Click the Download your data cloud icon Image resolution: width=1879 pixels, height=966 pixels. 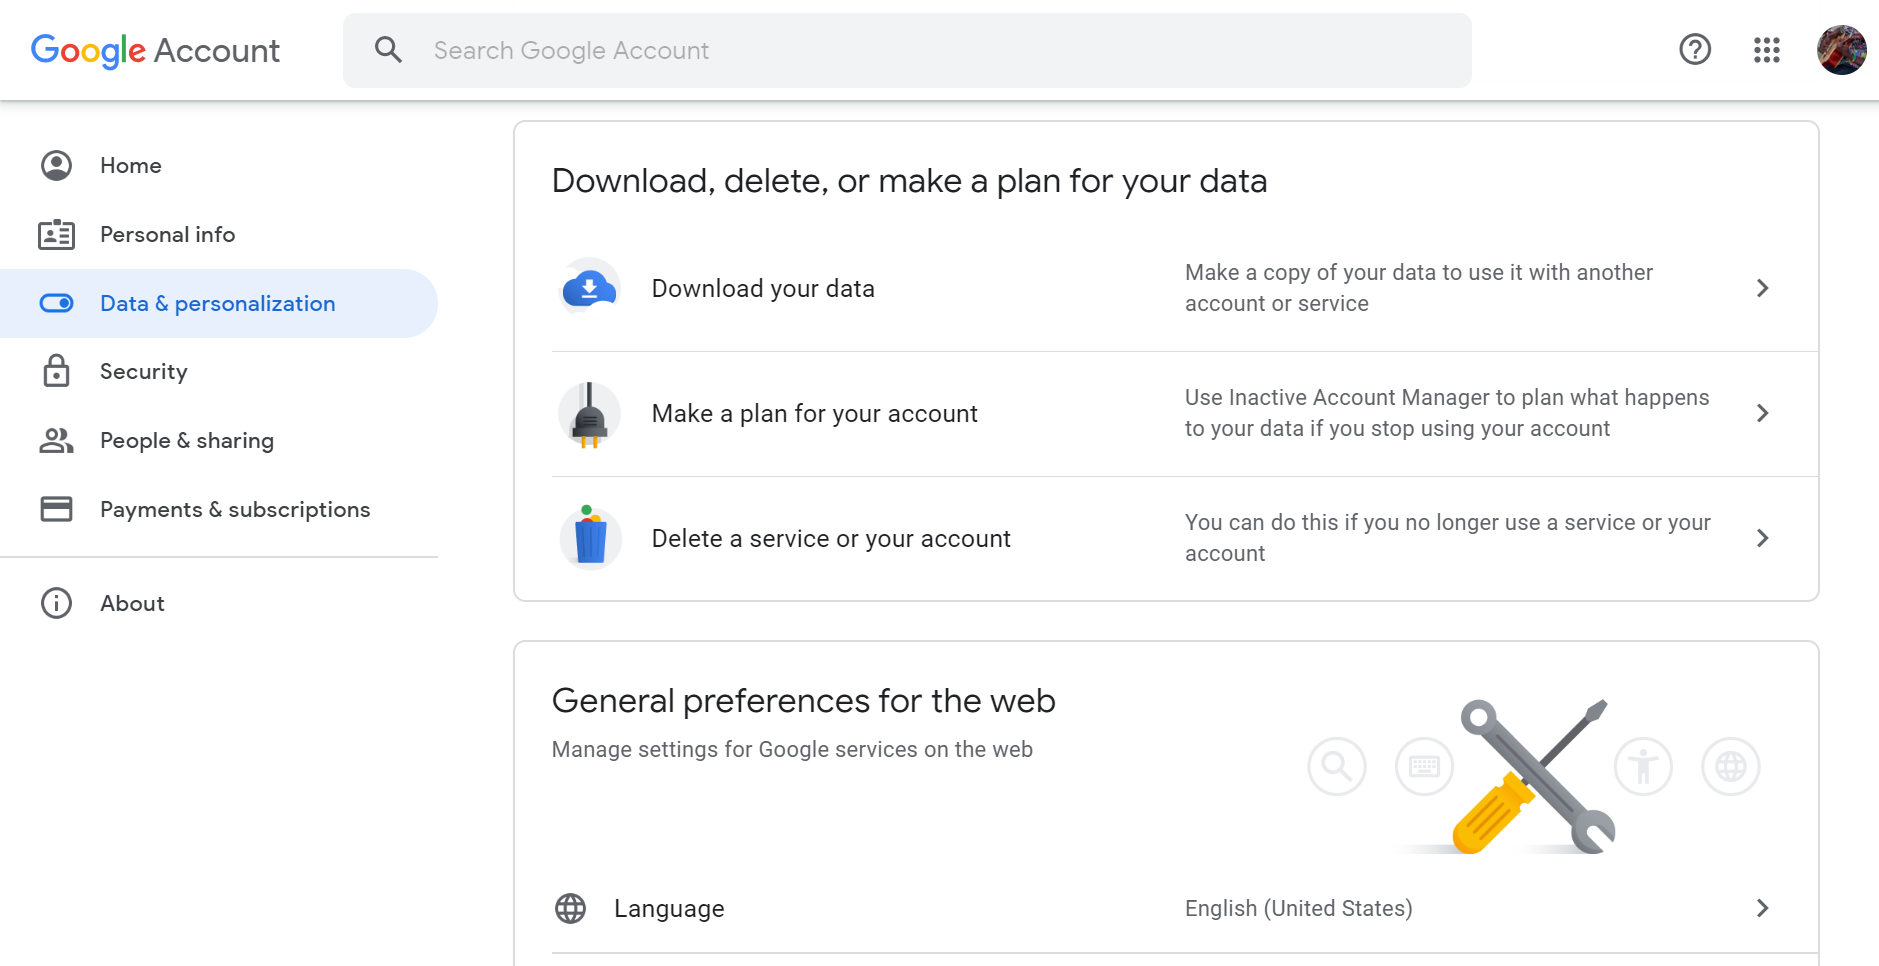(x=590, y=288)
